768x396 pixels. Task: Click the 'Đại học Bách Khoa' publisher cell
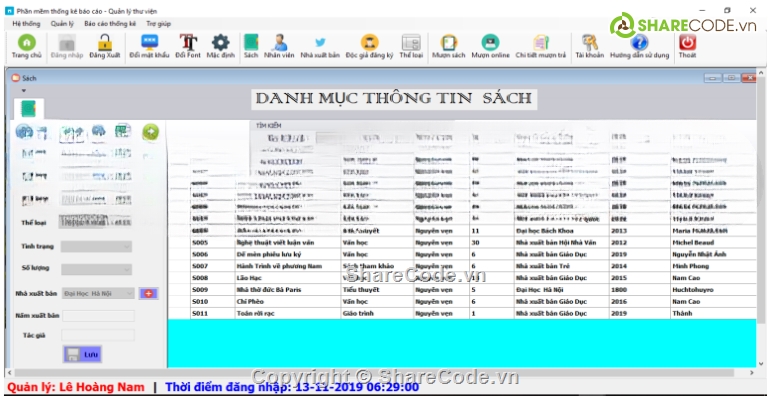(562, 231)
